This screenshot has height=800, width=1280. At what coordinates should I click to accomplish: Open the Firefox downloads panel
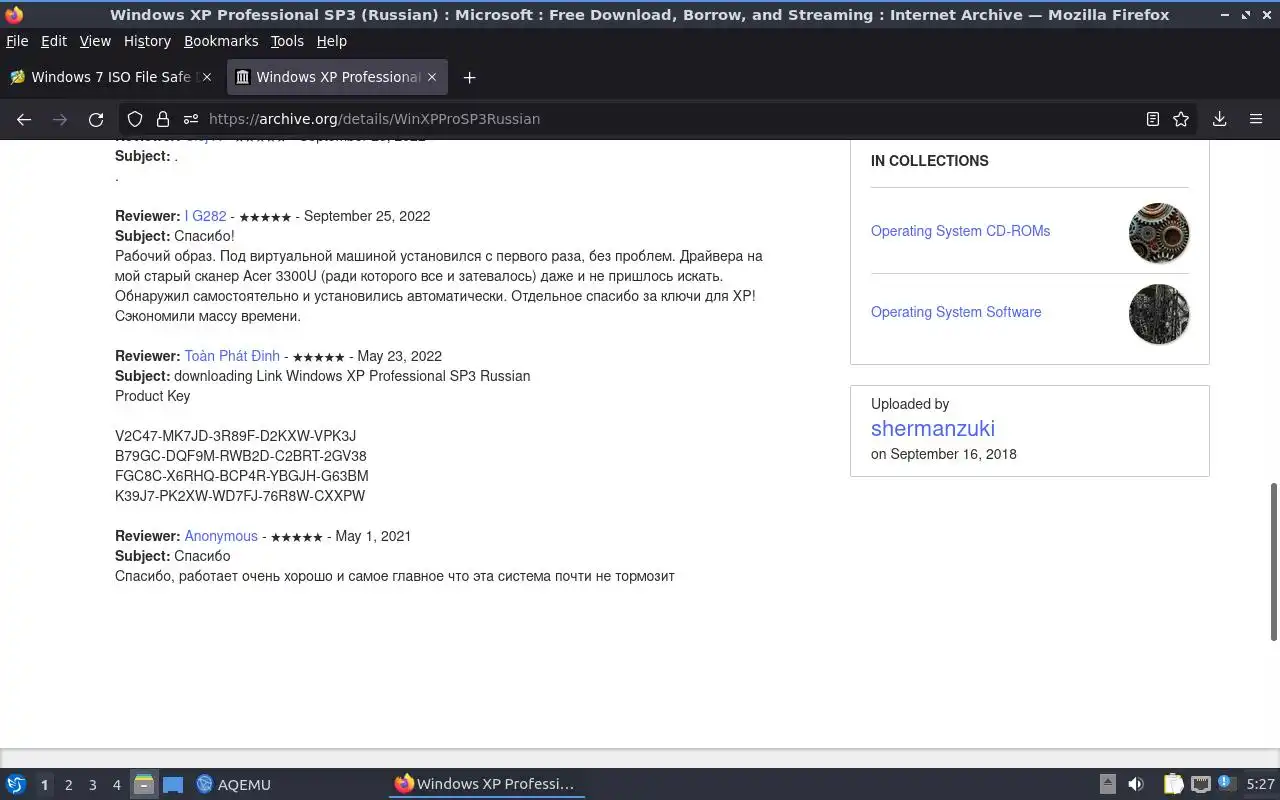(x=1220, y=119)
